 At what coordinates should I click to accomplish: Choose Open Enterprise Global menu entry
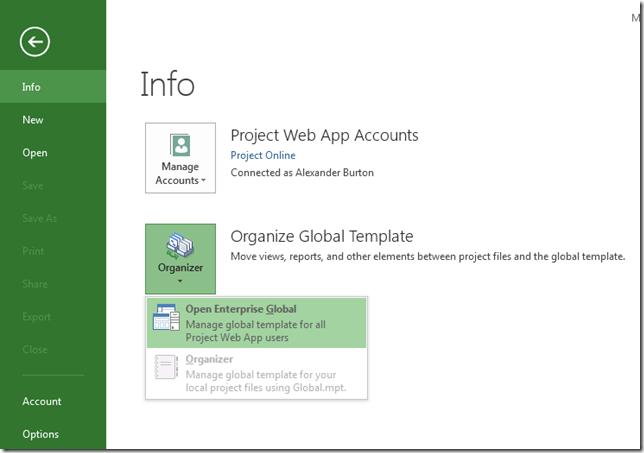coord(256,323)
